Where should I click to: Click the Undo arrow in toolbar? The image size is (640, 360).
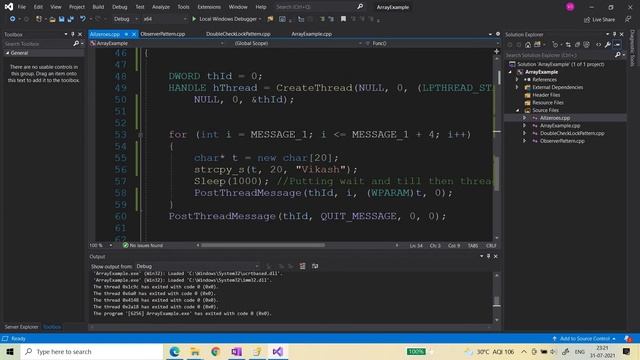click(82, 19)
